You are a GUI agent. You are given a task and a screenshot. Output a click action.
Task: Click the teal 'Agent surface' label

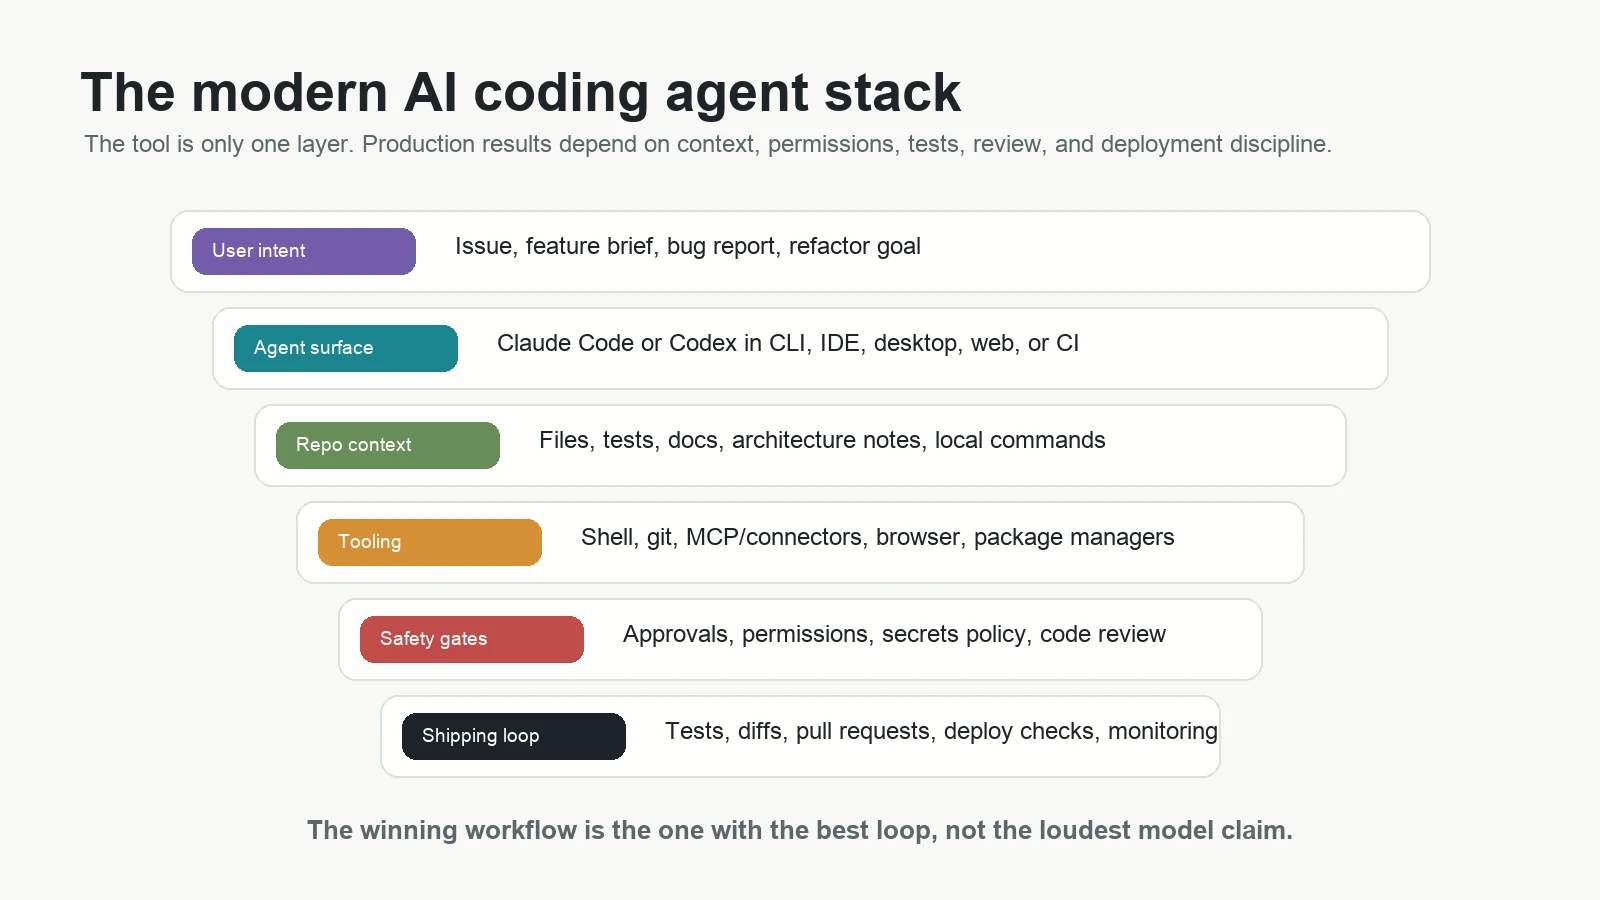[x=346, y=348]
